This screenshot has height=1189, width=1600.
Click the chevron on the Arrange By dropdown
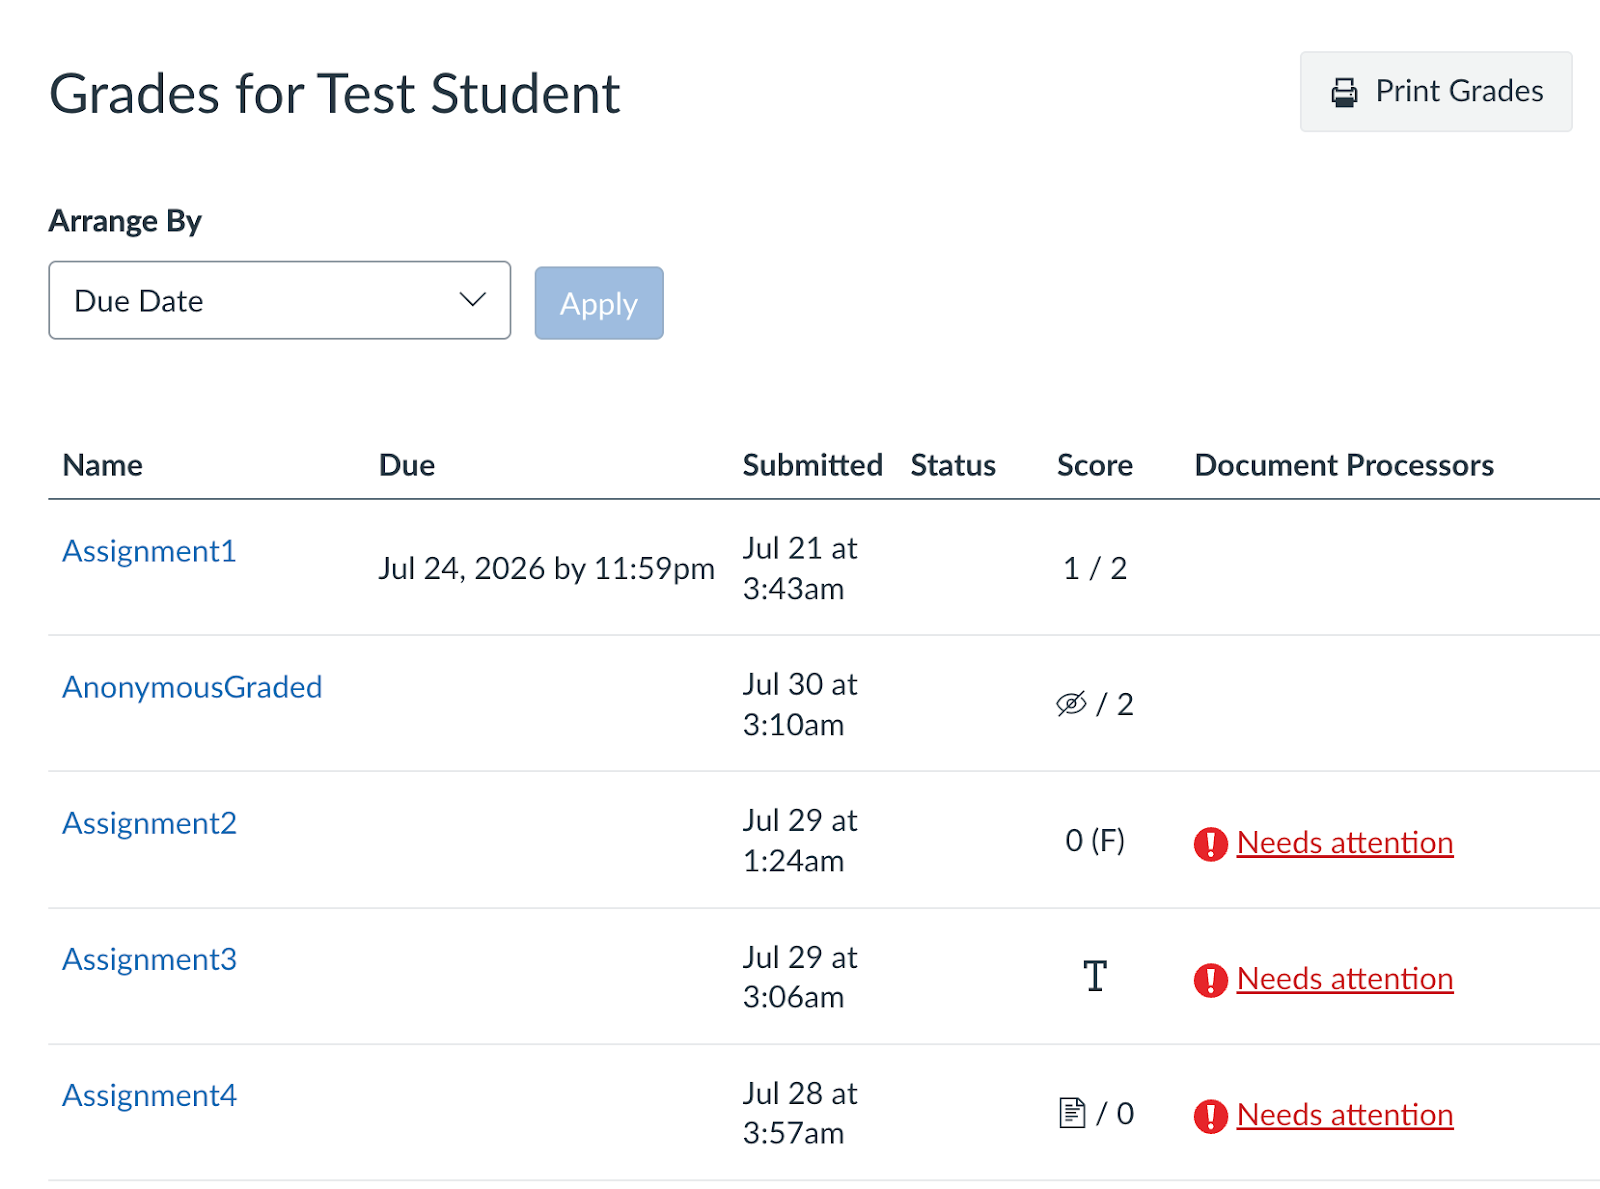(x=471, y=300)
